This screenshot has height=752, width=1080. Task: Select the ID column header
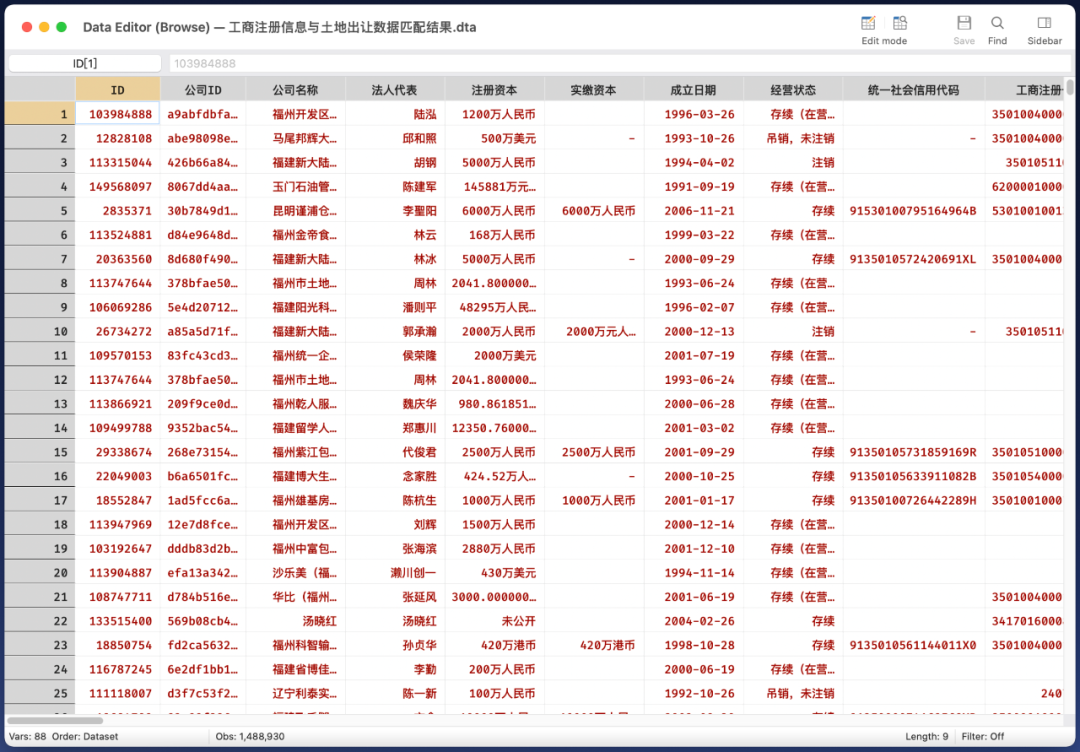point(118,90)
